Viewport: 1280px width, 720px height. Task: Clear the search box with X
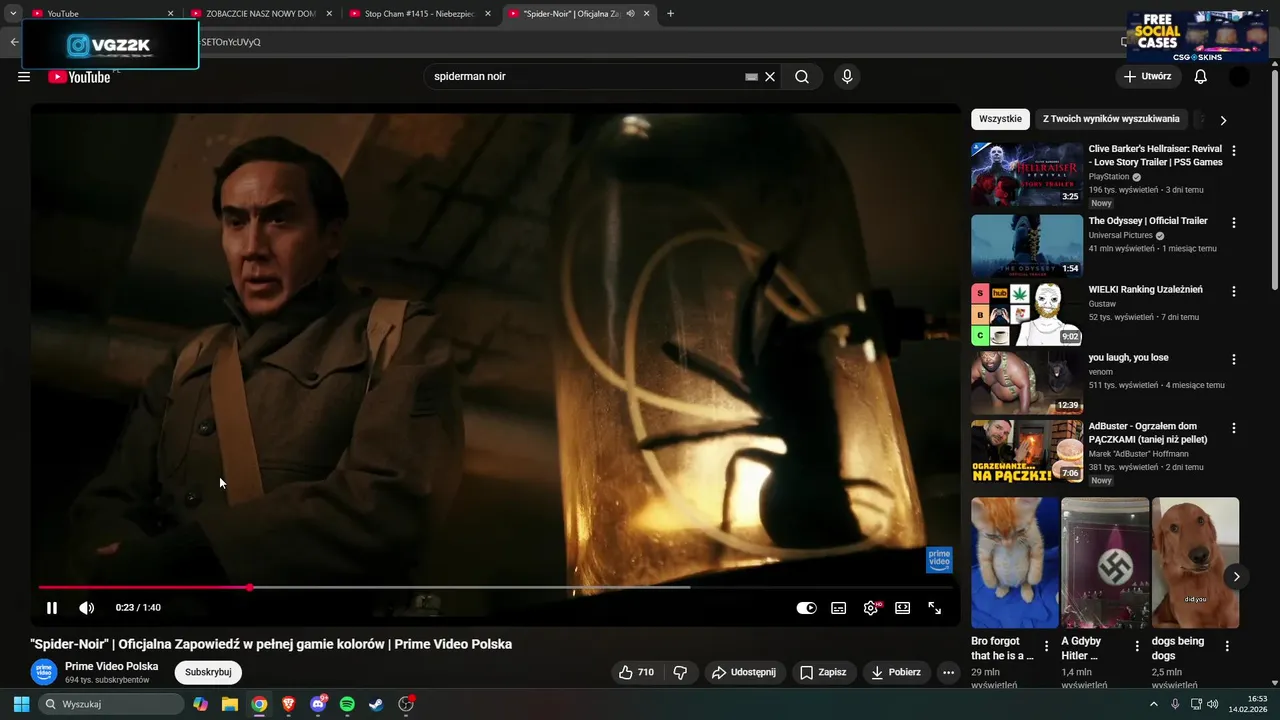[770, 77]
